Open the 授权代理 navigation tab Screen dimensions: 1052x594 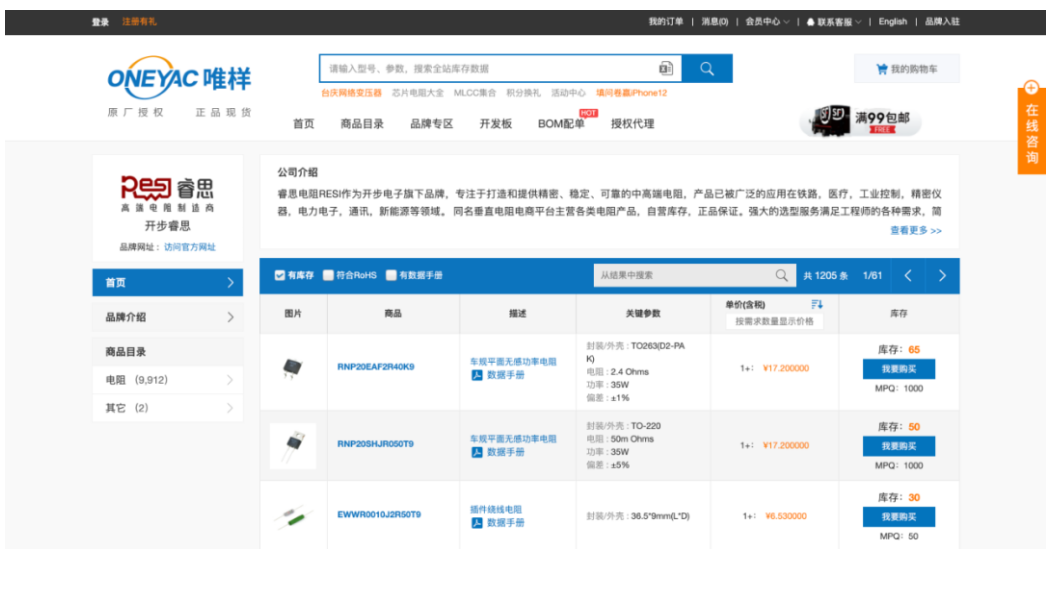[632, 123]
